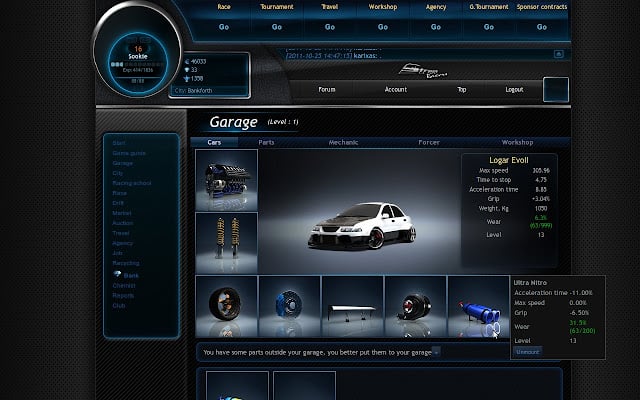Click the Unmount button for Ultra Nitro
The height and width of the screenshot is (400, 640).
pos(527,352)
